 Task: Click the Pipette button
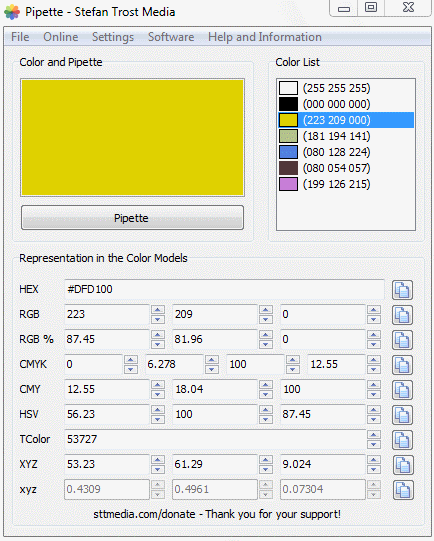pos(132,218)
